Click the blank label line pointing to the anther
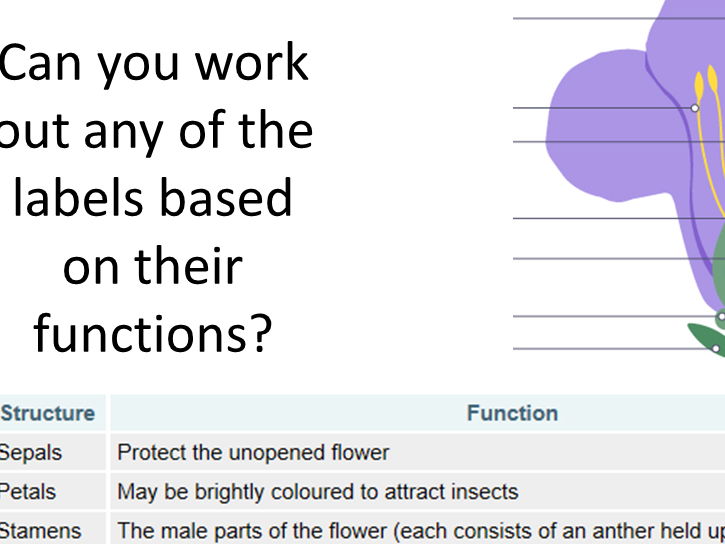This screenshot has width=725, height=544. click(603, 108)
